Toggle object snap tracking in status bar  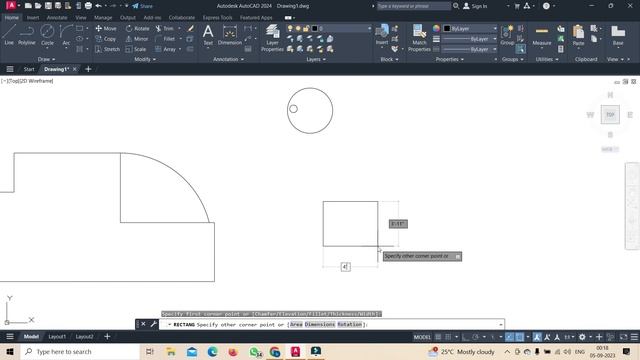click(509, 337)
